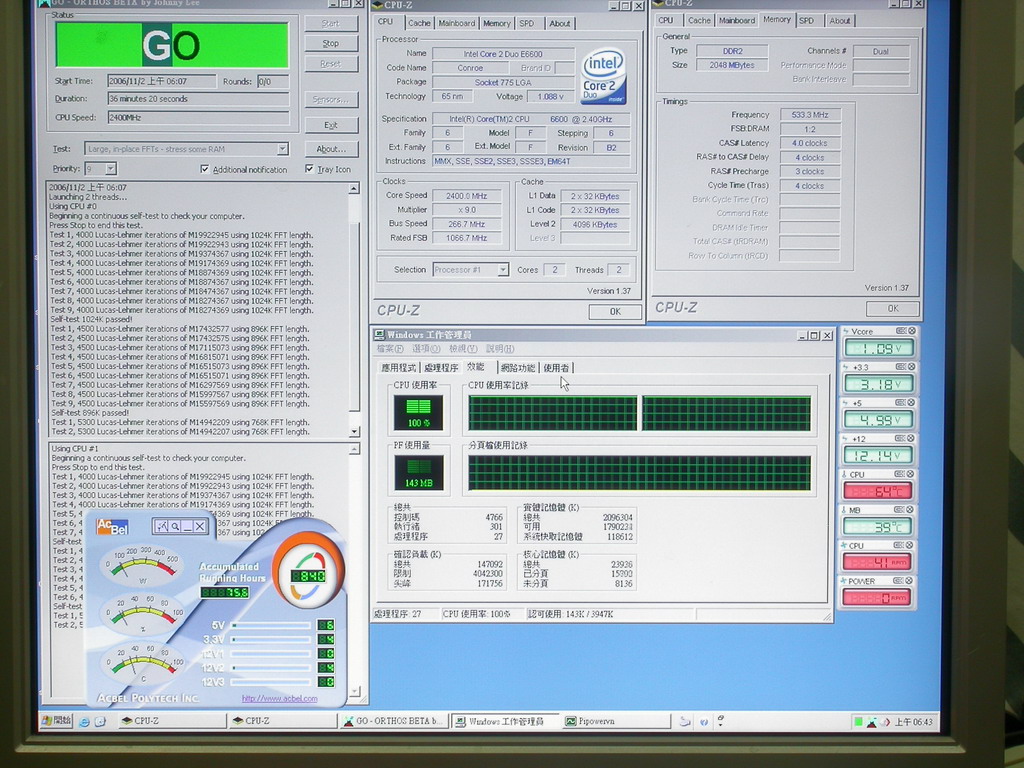Open settings icon on the +5 voltage widget

coord(901,402)
